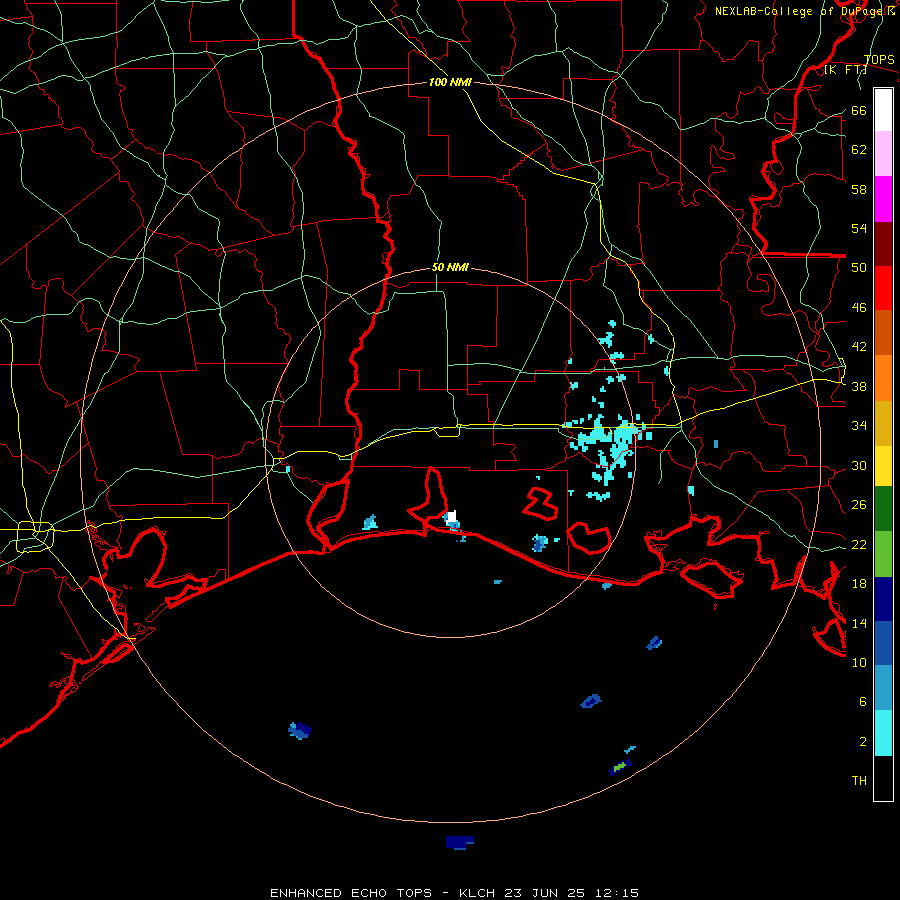The width and height of the screenshot is (900, 900).
Task: Click the 100 NMI range ring label
Action: coord(450,82)
